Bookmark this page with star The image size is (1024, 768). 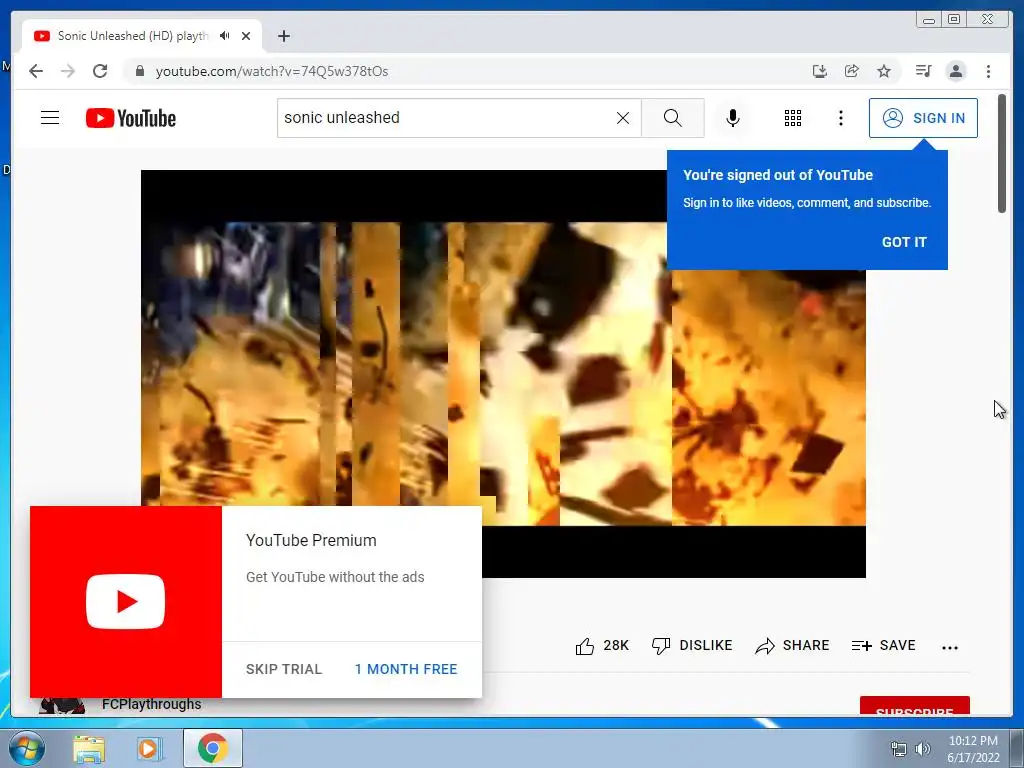[x=884, y=71]
